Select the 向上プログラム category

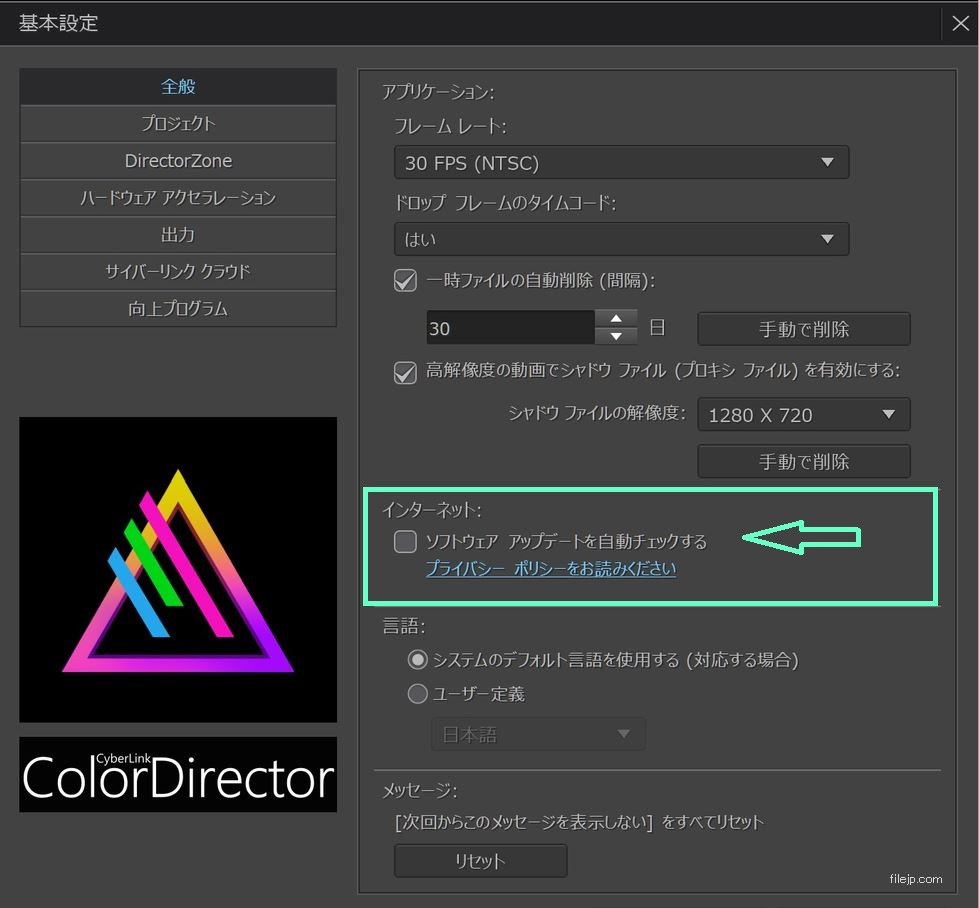pos(178,308)
